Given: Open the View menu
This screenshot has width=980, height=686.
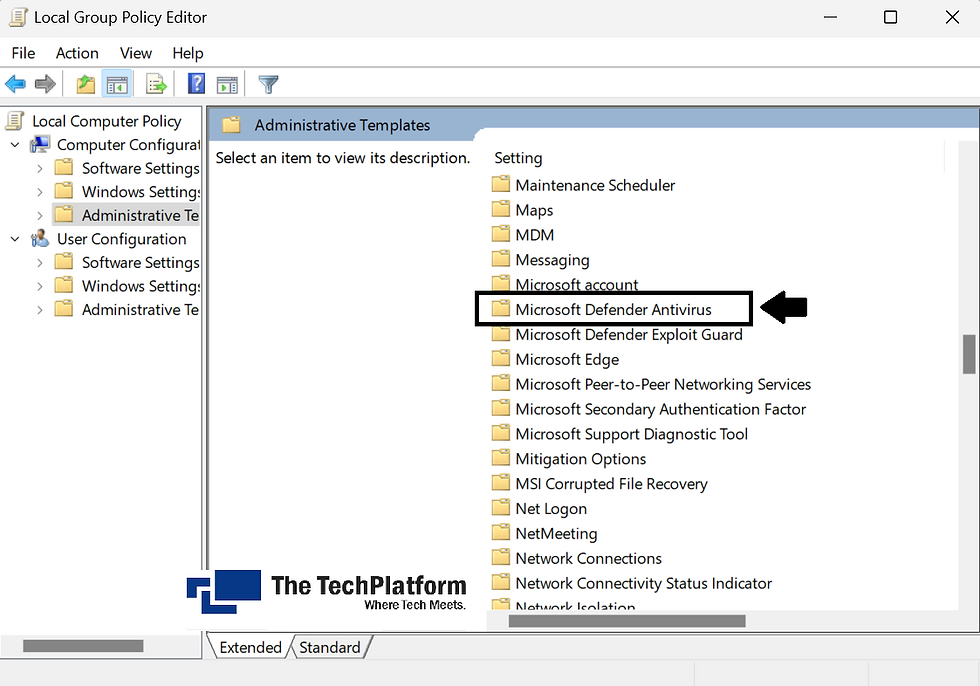Looking at the screenshot, I should (136, 53).
